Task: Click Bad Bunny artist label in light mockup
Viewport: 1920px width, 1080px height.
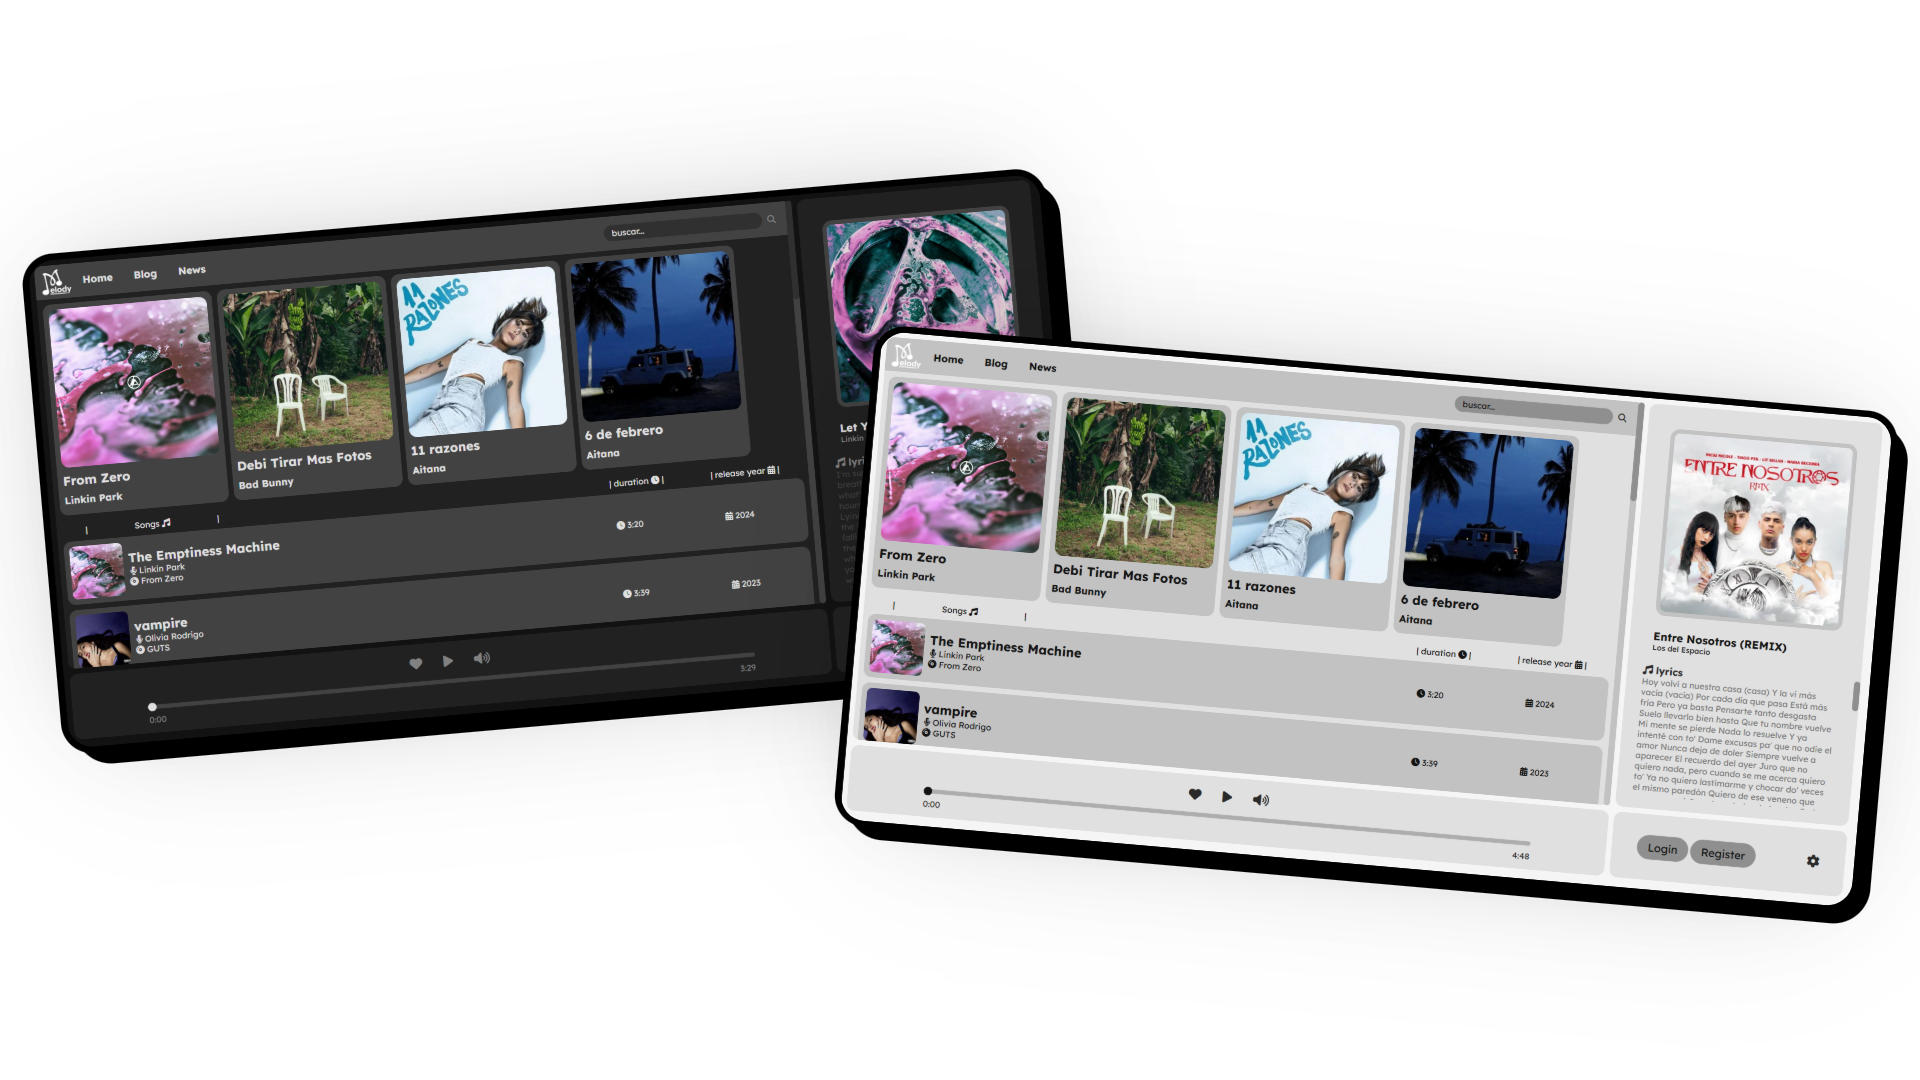Action: (1079, 590)
